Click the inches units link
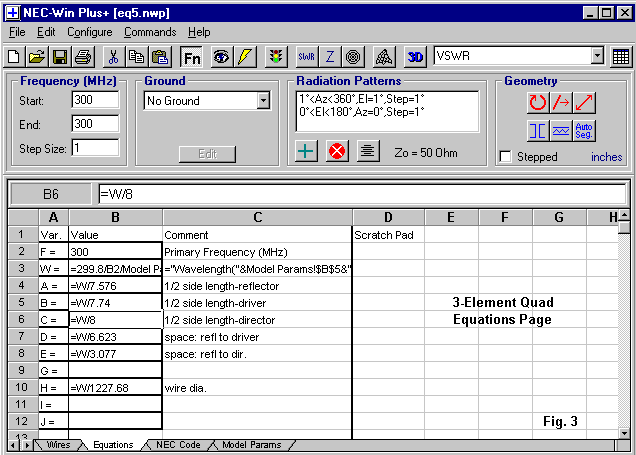 click(x=606, y=157)
